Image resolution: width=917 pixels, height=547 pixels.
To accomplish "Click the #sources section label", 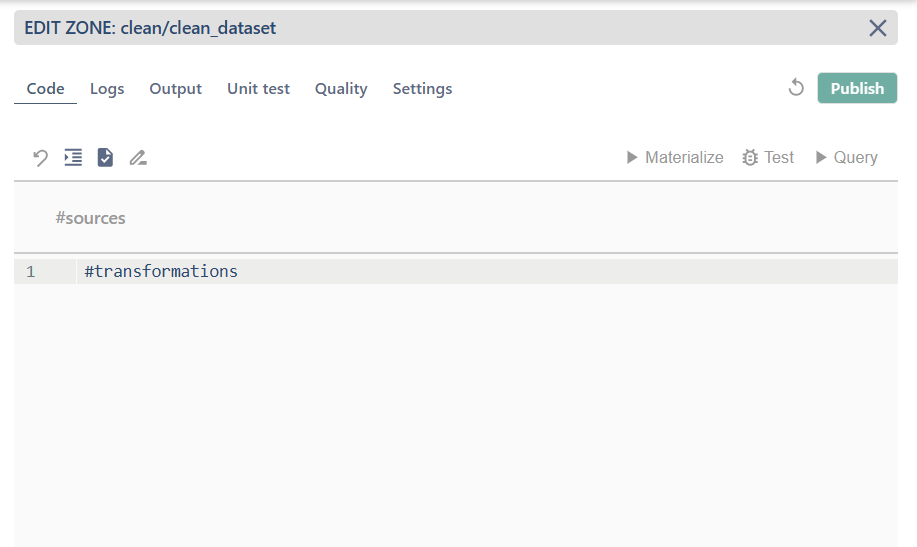I will click(x=90, y=218).
